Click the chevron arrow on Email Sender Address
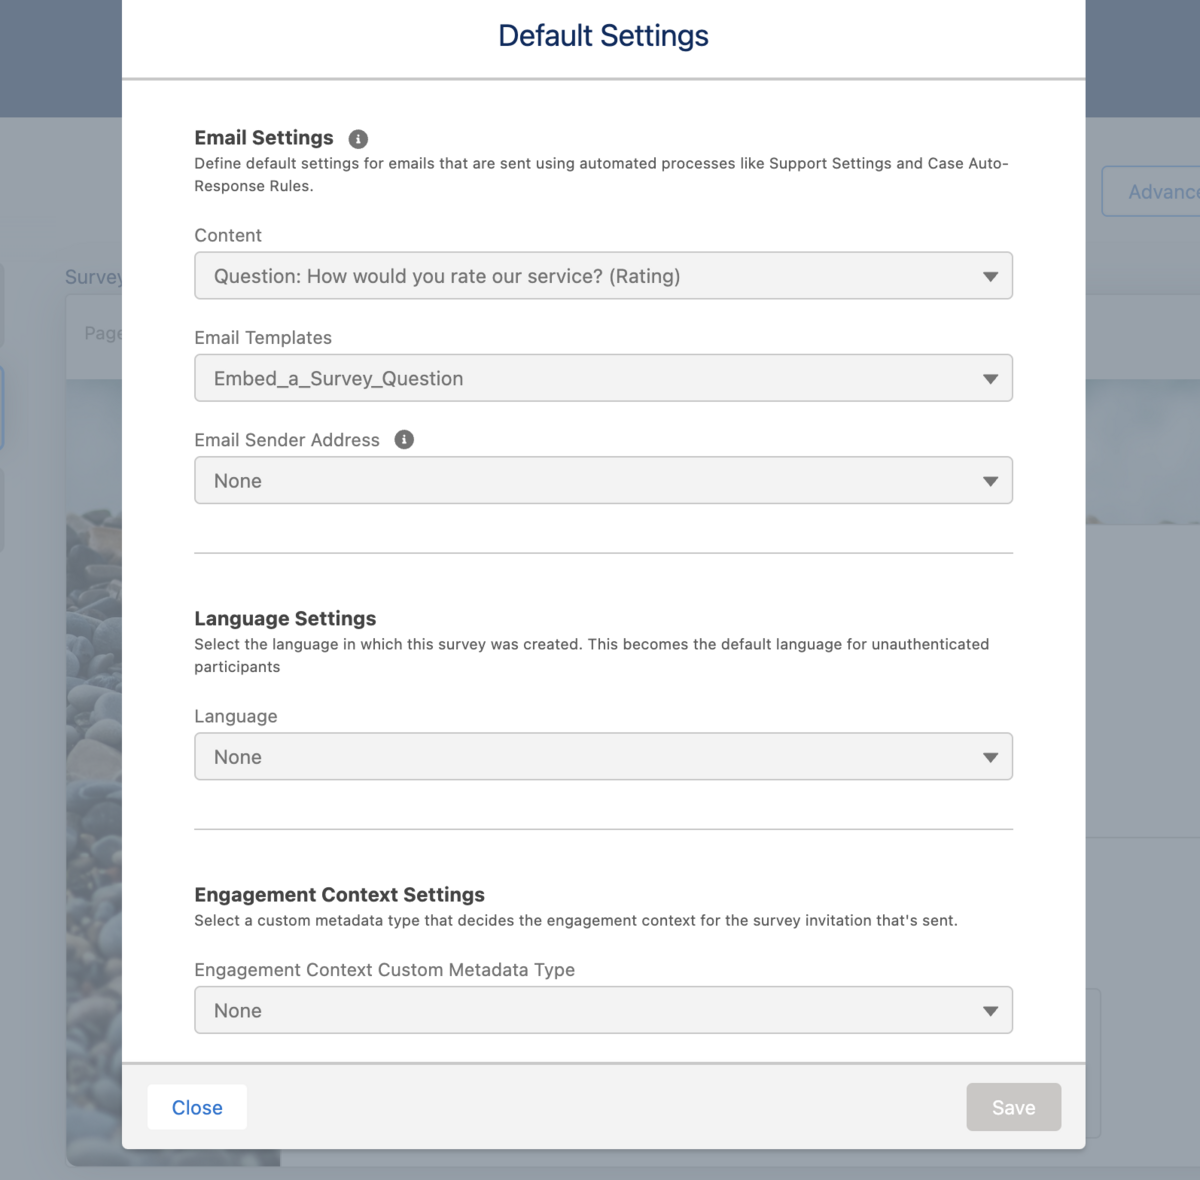The image size is (1200, 1180). pos(990,480)
